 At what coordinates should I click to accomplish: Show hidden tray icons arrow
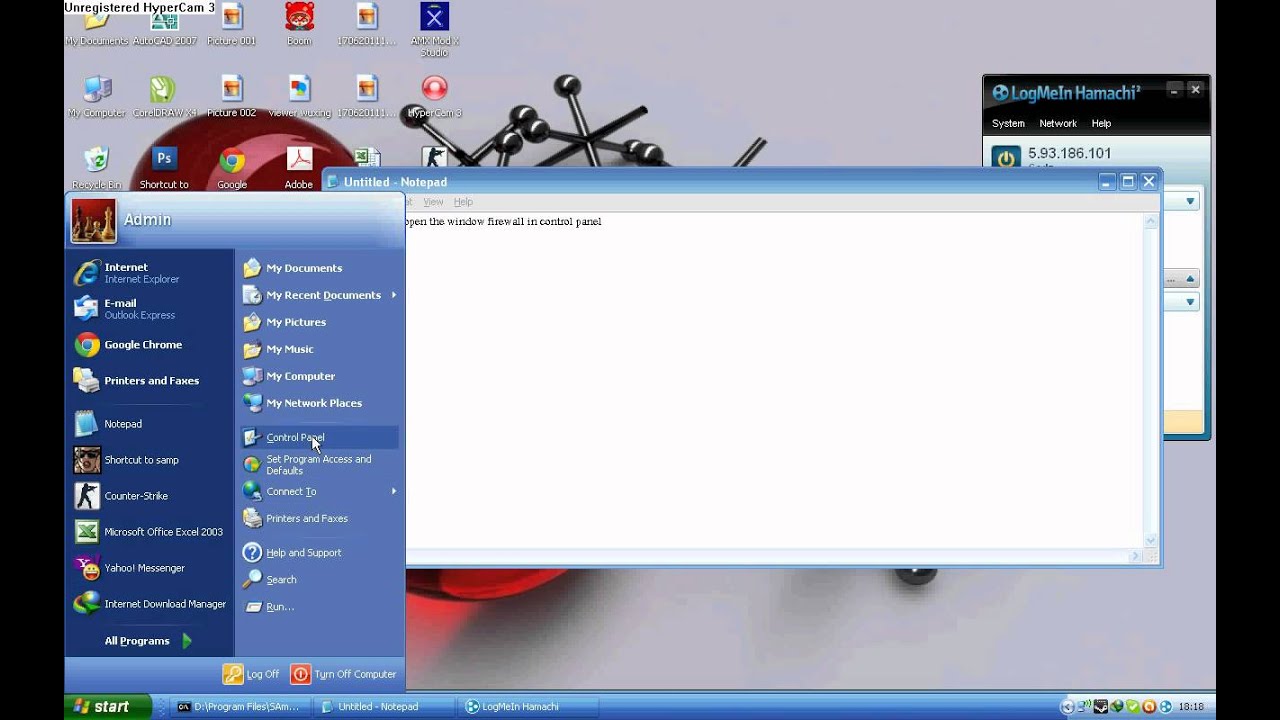coord(1068,707)
